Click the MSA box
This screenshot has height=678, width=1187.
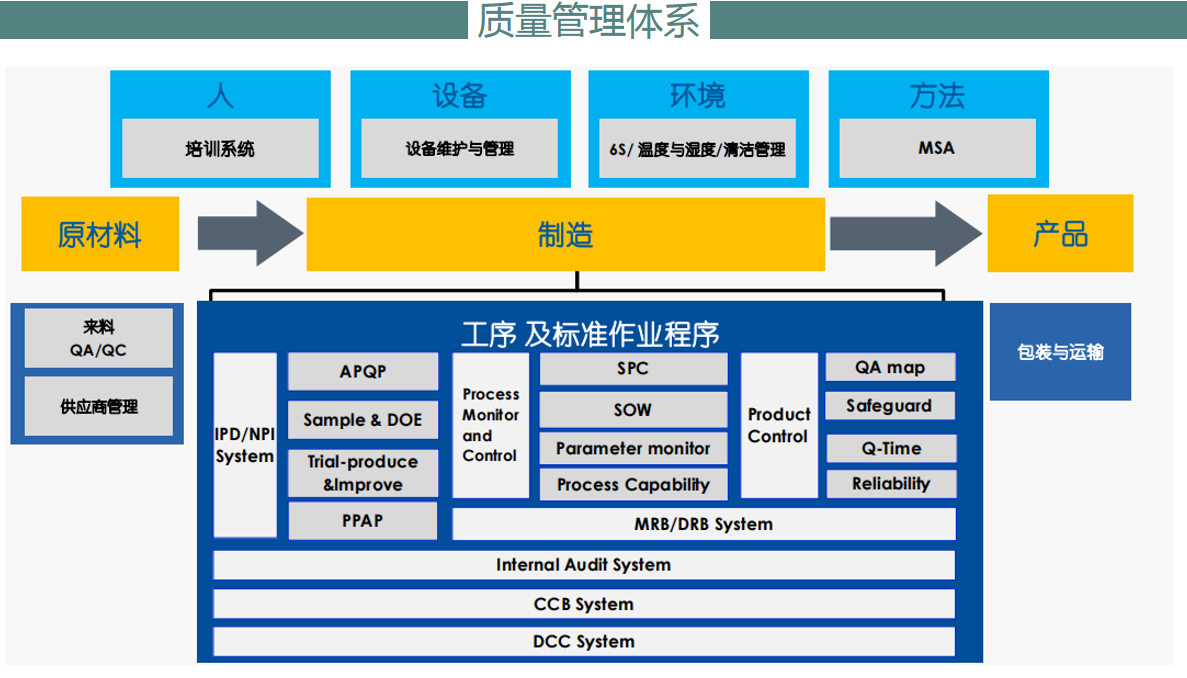(937, 148)
